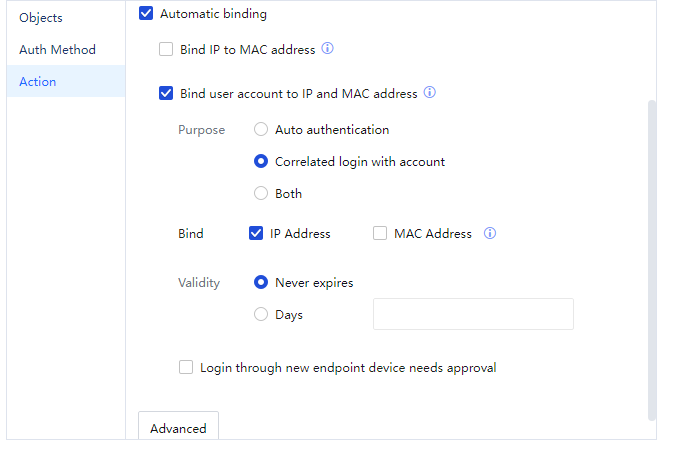Click info icon next to Bind user account option

(x=430, y=93)
